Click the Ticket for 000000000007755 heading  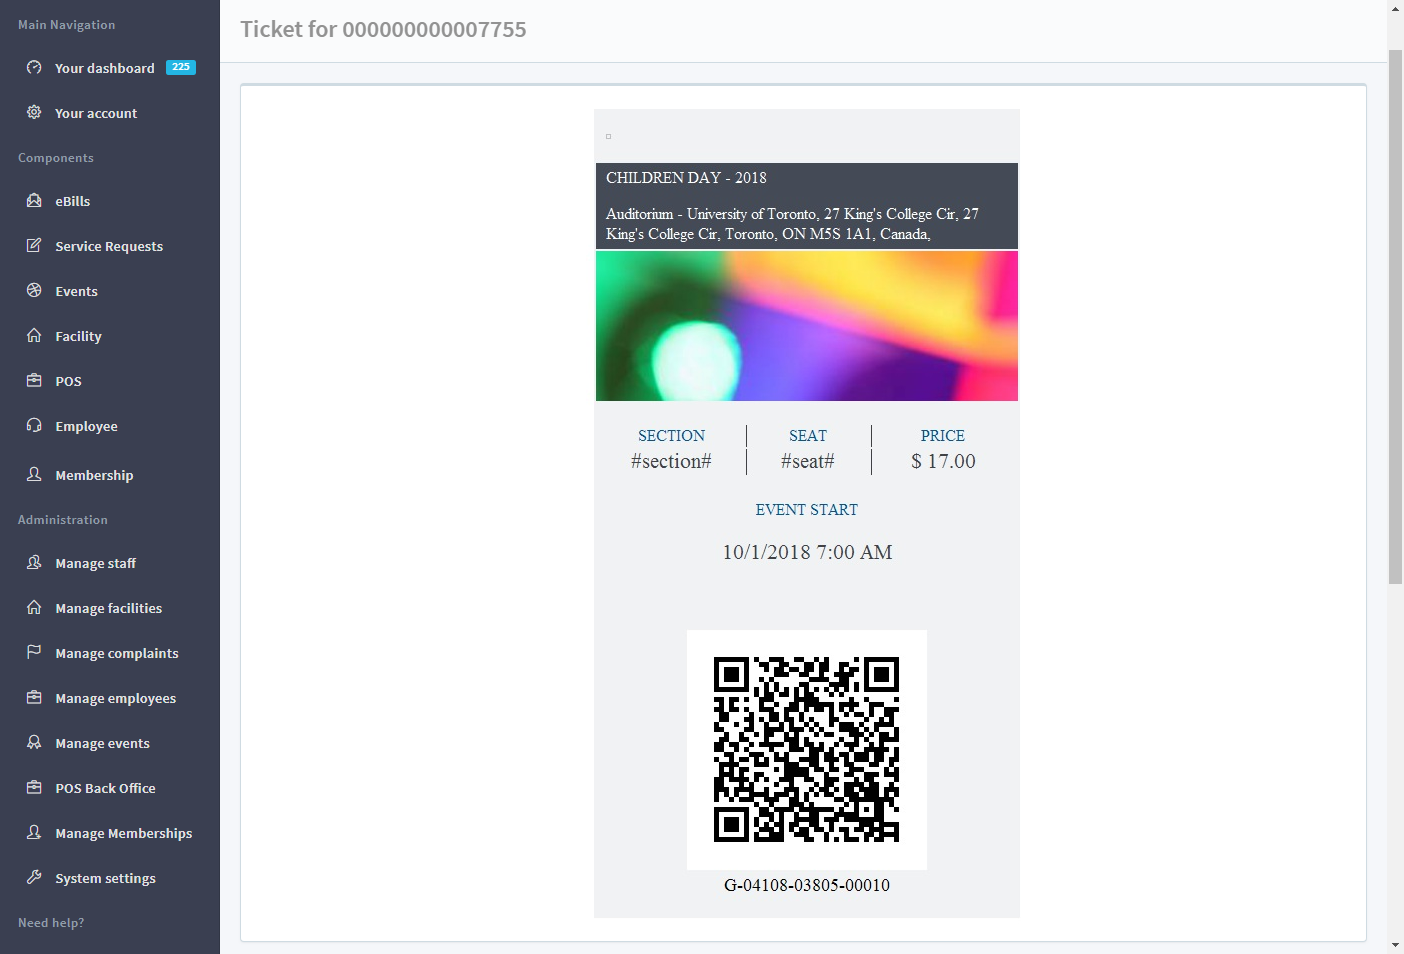[383, 29]
